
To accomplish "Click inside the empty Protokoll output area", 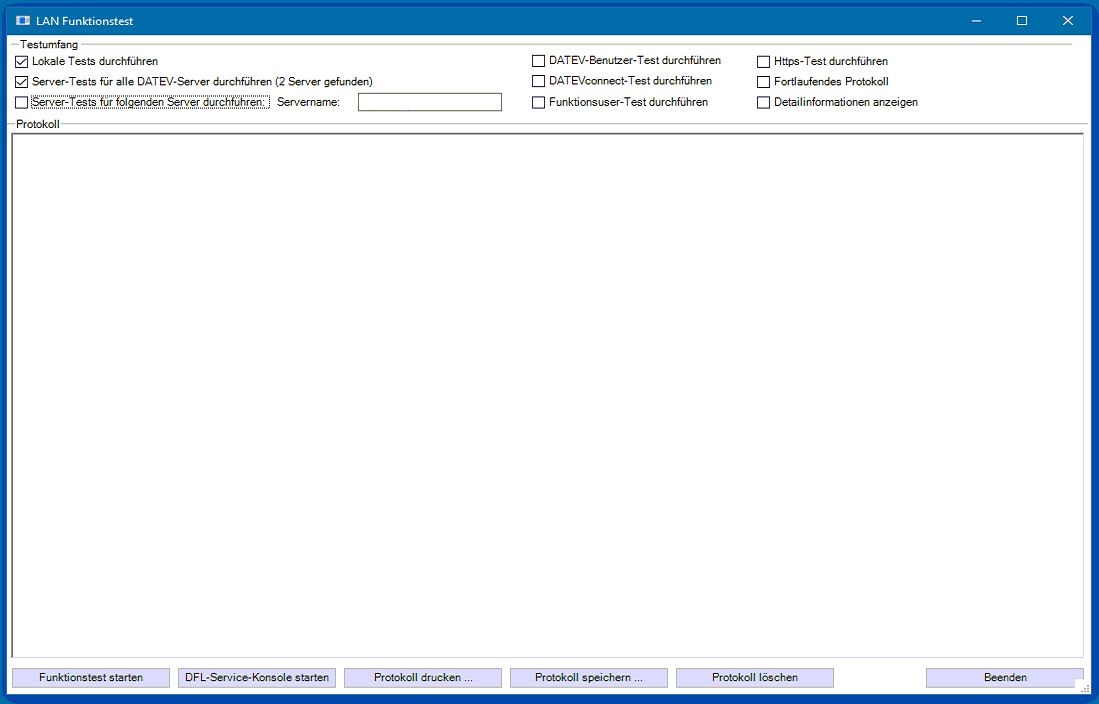I will click(547, 395).
